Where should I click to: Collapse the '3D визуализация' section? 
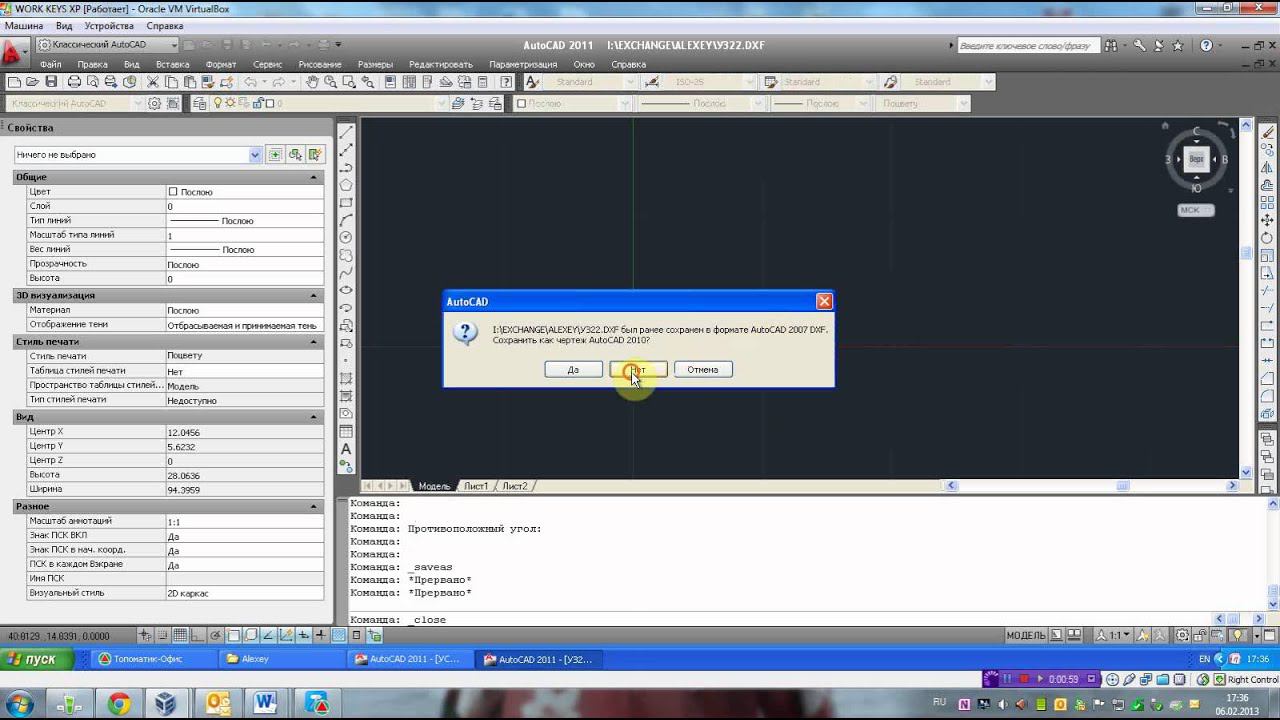[x=314, y=296]
